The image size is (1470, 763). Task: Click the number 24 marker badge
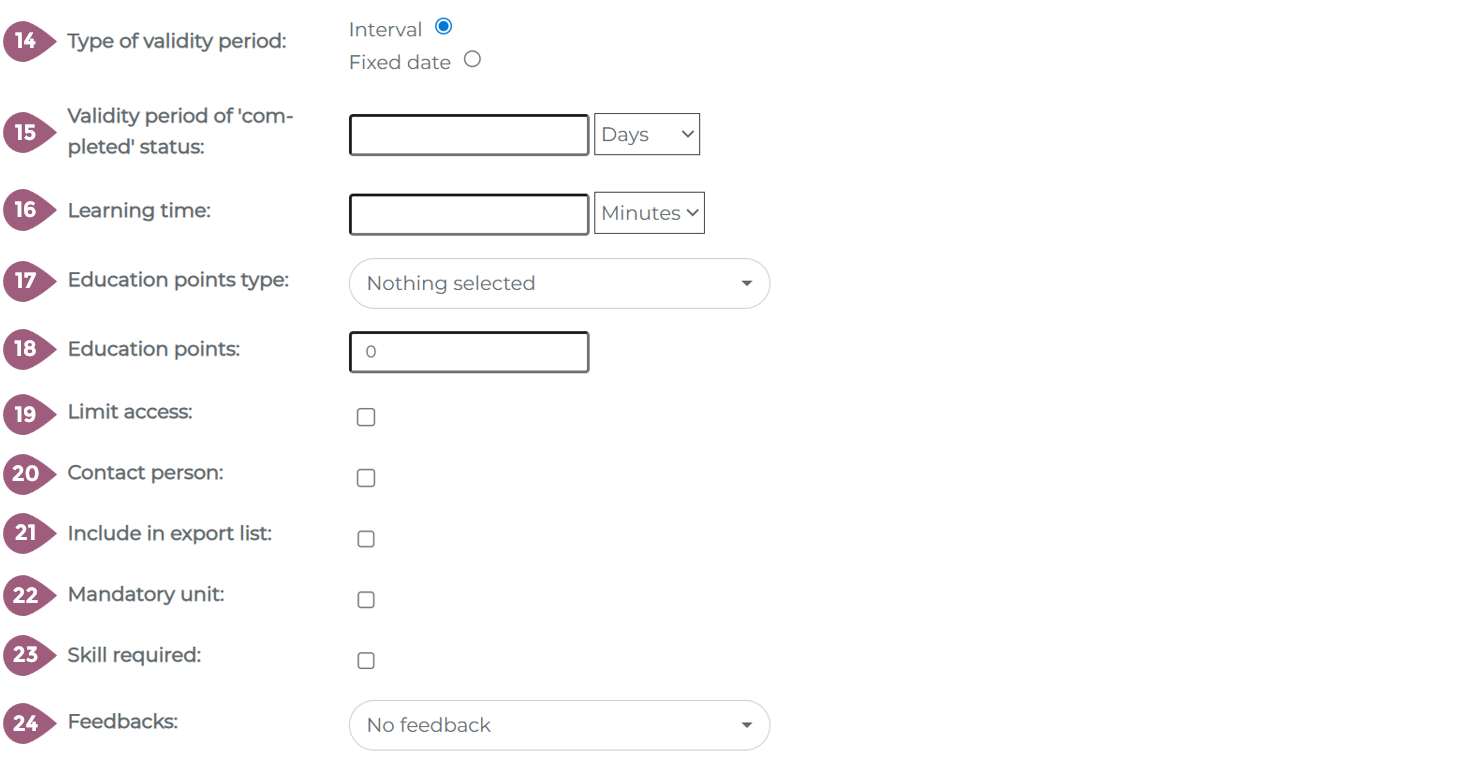[26, 723]
